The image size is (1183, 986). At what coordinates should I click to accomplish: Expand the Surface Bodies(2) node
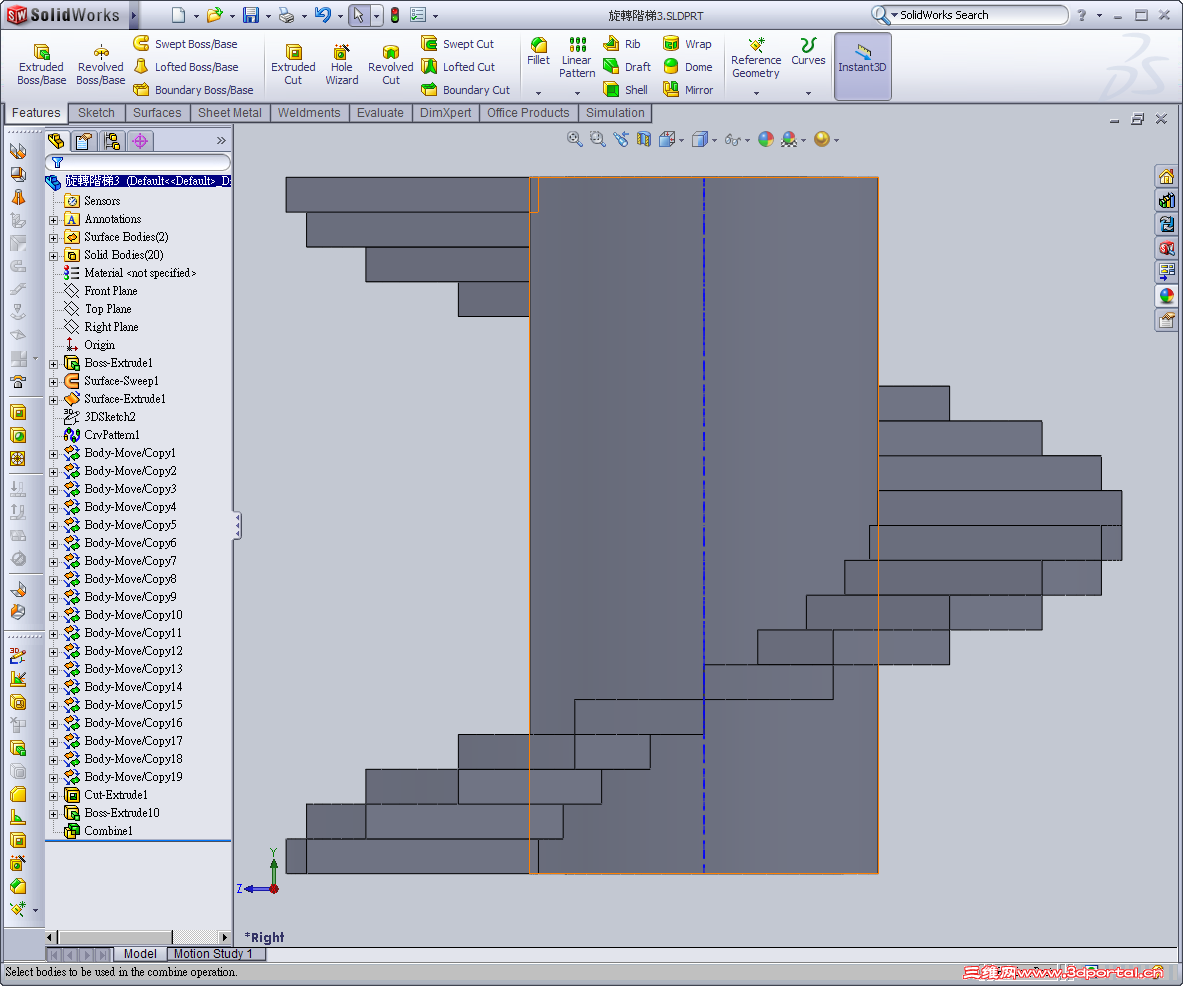click(54, 238)
